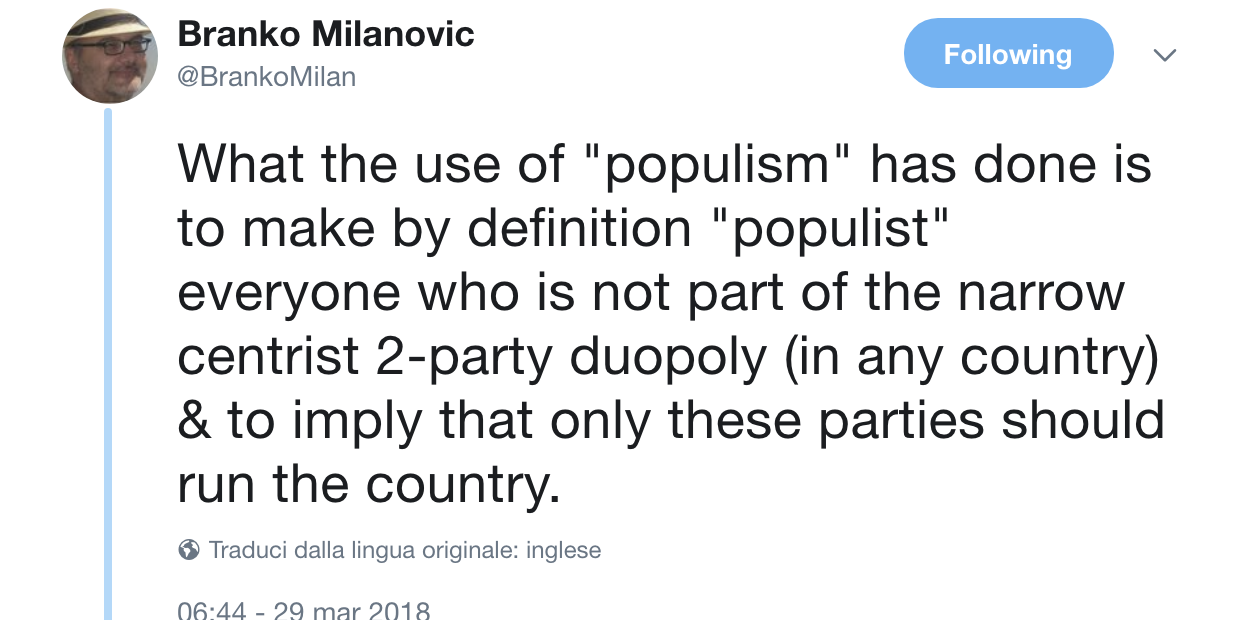Viewport: 1240px width, 620px height.
Task: Click the blue thread line under the avatar
Action: (108, 360)
